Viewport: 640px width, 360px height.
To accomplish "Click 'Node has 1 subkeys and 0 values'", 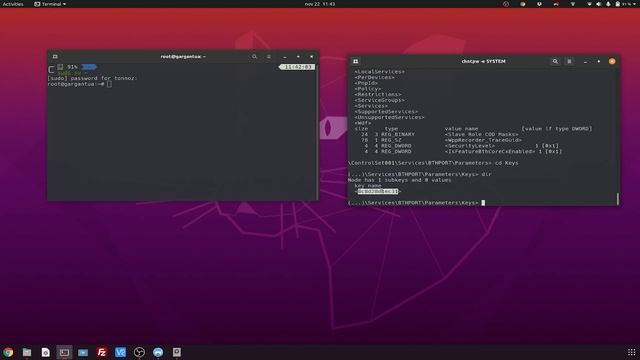I will point(400,180).
